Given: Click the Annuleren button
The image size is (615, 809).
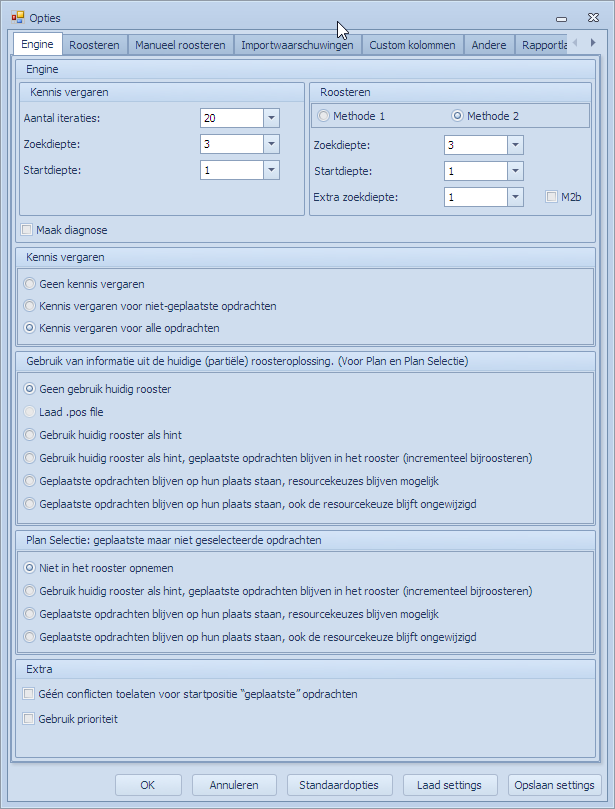Looking at the screenshot, I should click(234, 785).
